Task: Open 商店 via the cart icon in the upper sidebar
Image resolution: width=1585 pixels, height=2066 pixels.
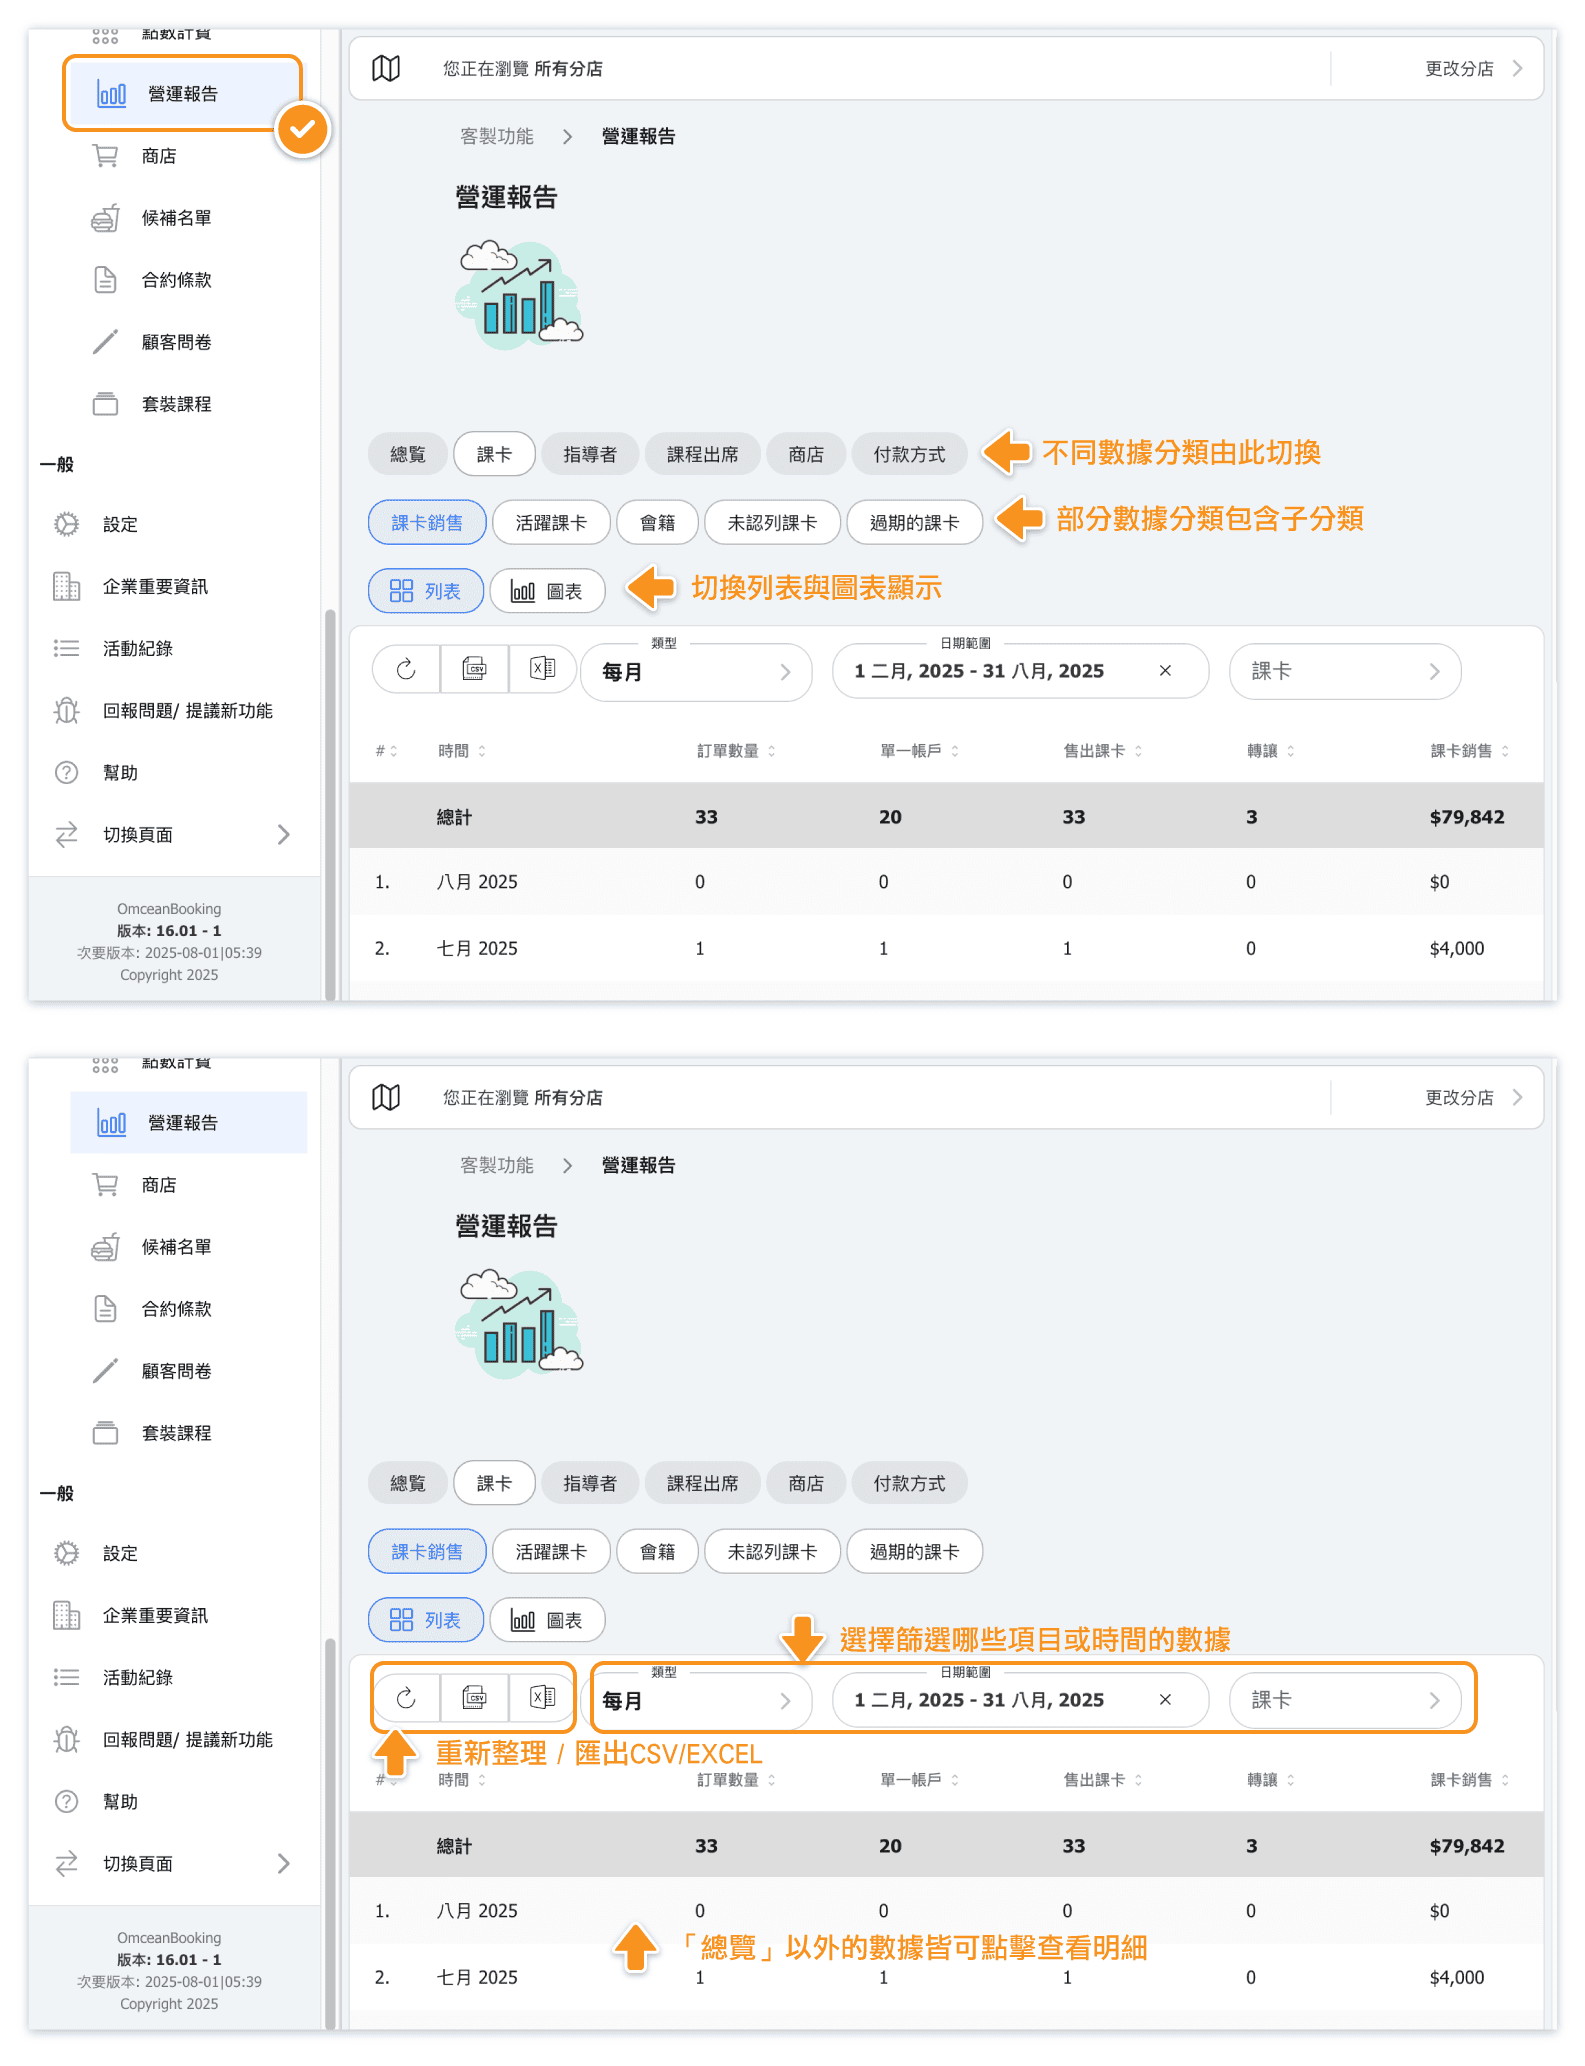Action: 106,156
